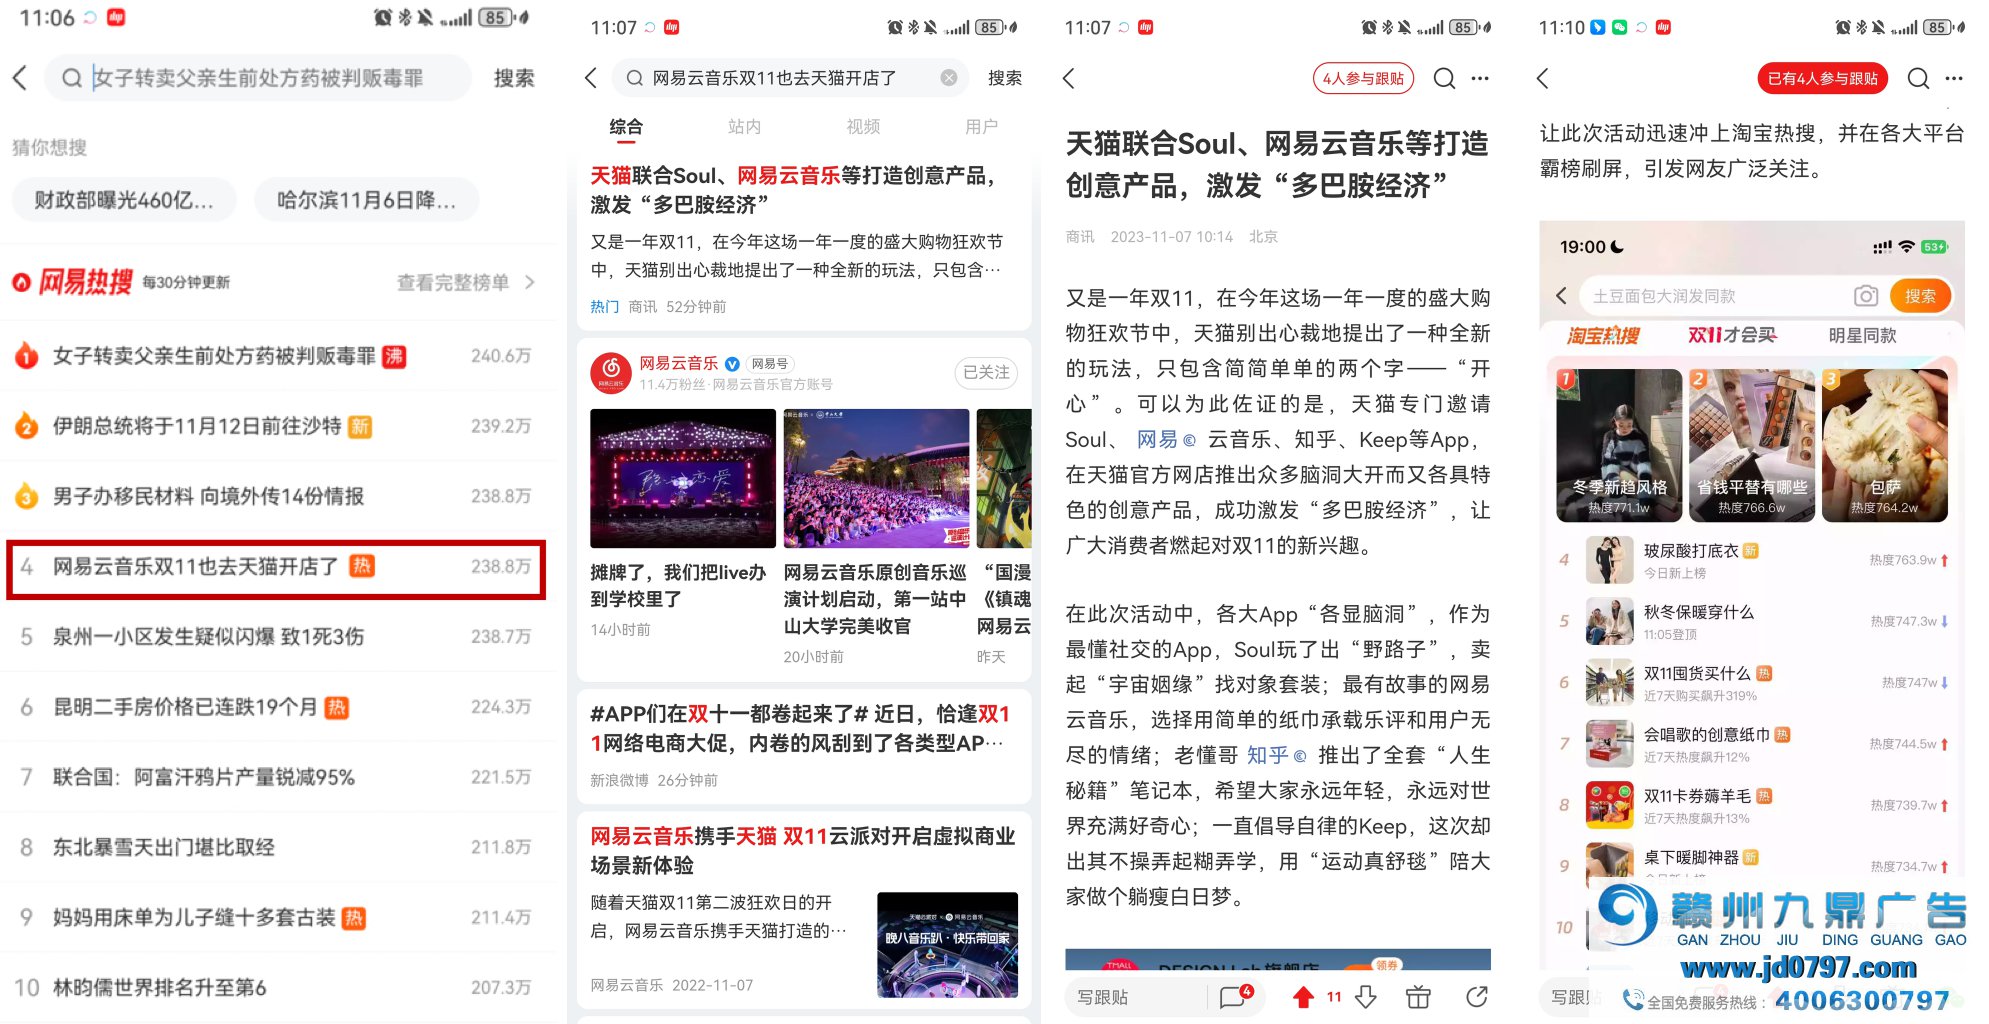The width and height of the screenshot is (1989, 1024).
Task: Open hot topic 男子办移民材料 向境外传14份情报
Action: [x=275, y=496]
